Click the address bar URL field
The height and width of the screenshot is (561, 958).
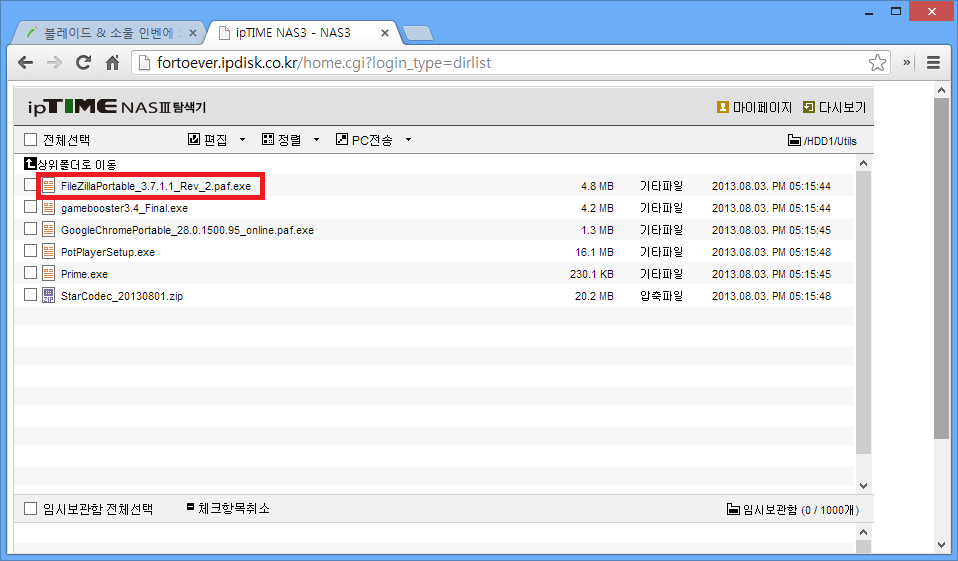[500, 63]
